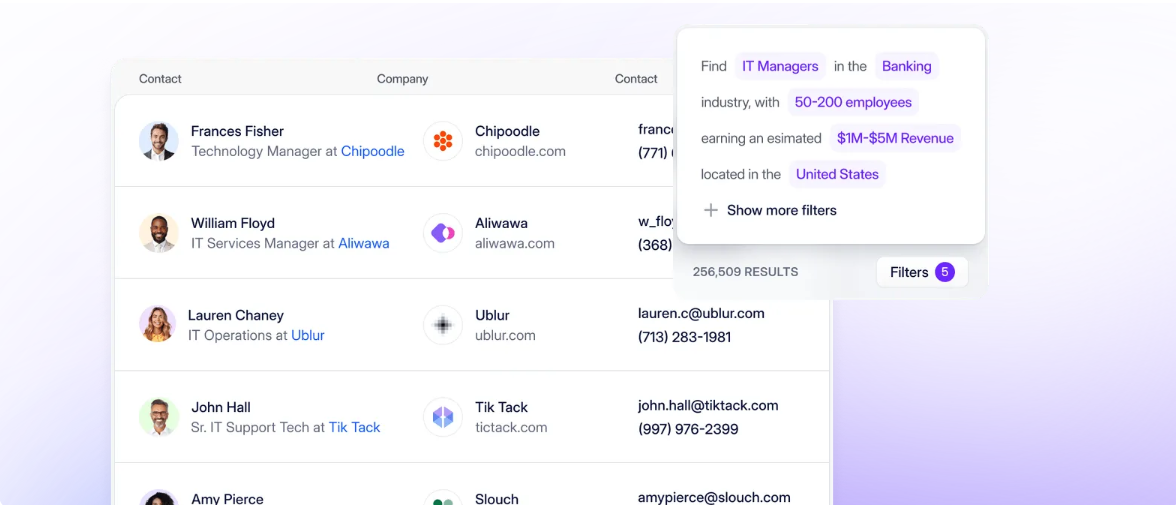Open Tik Tack link under John Hall
Screen dimensions: 1176x505
click(355, 428)
